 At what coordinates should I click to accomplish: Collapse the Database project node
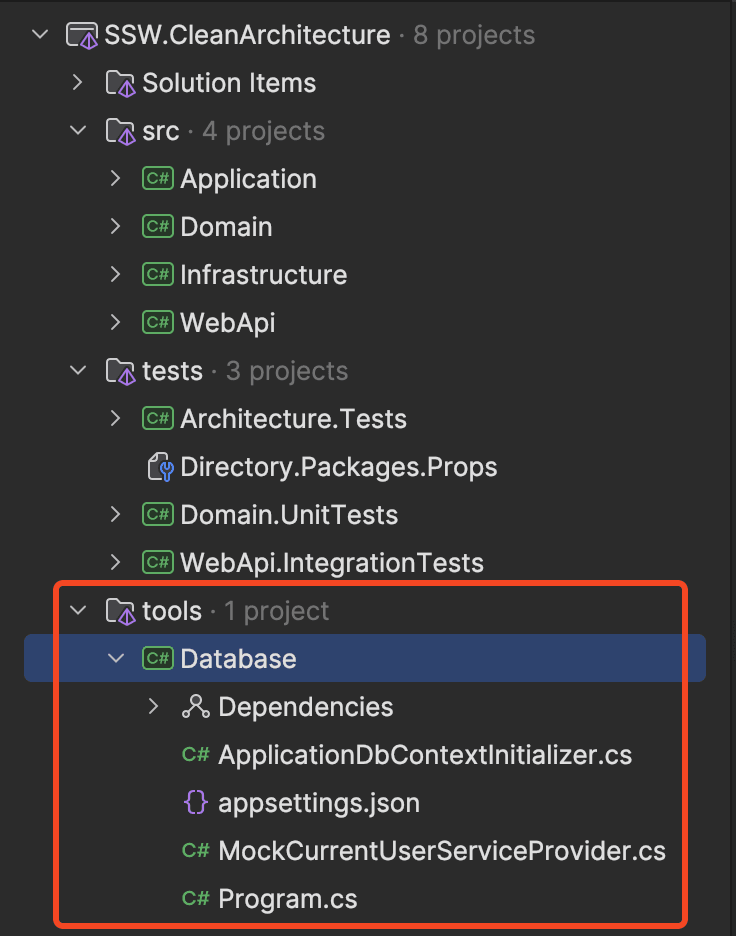[x=115, y=658]
